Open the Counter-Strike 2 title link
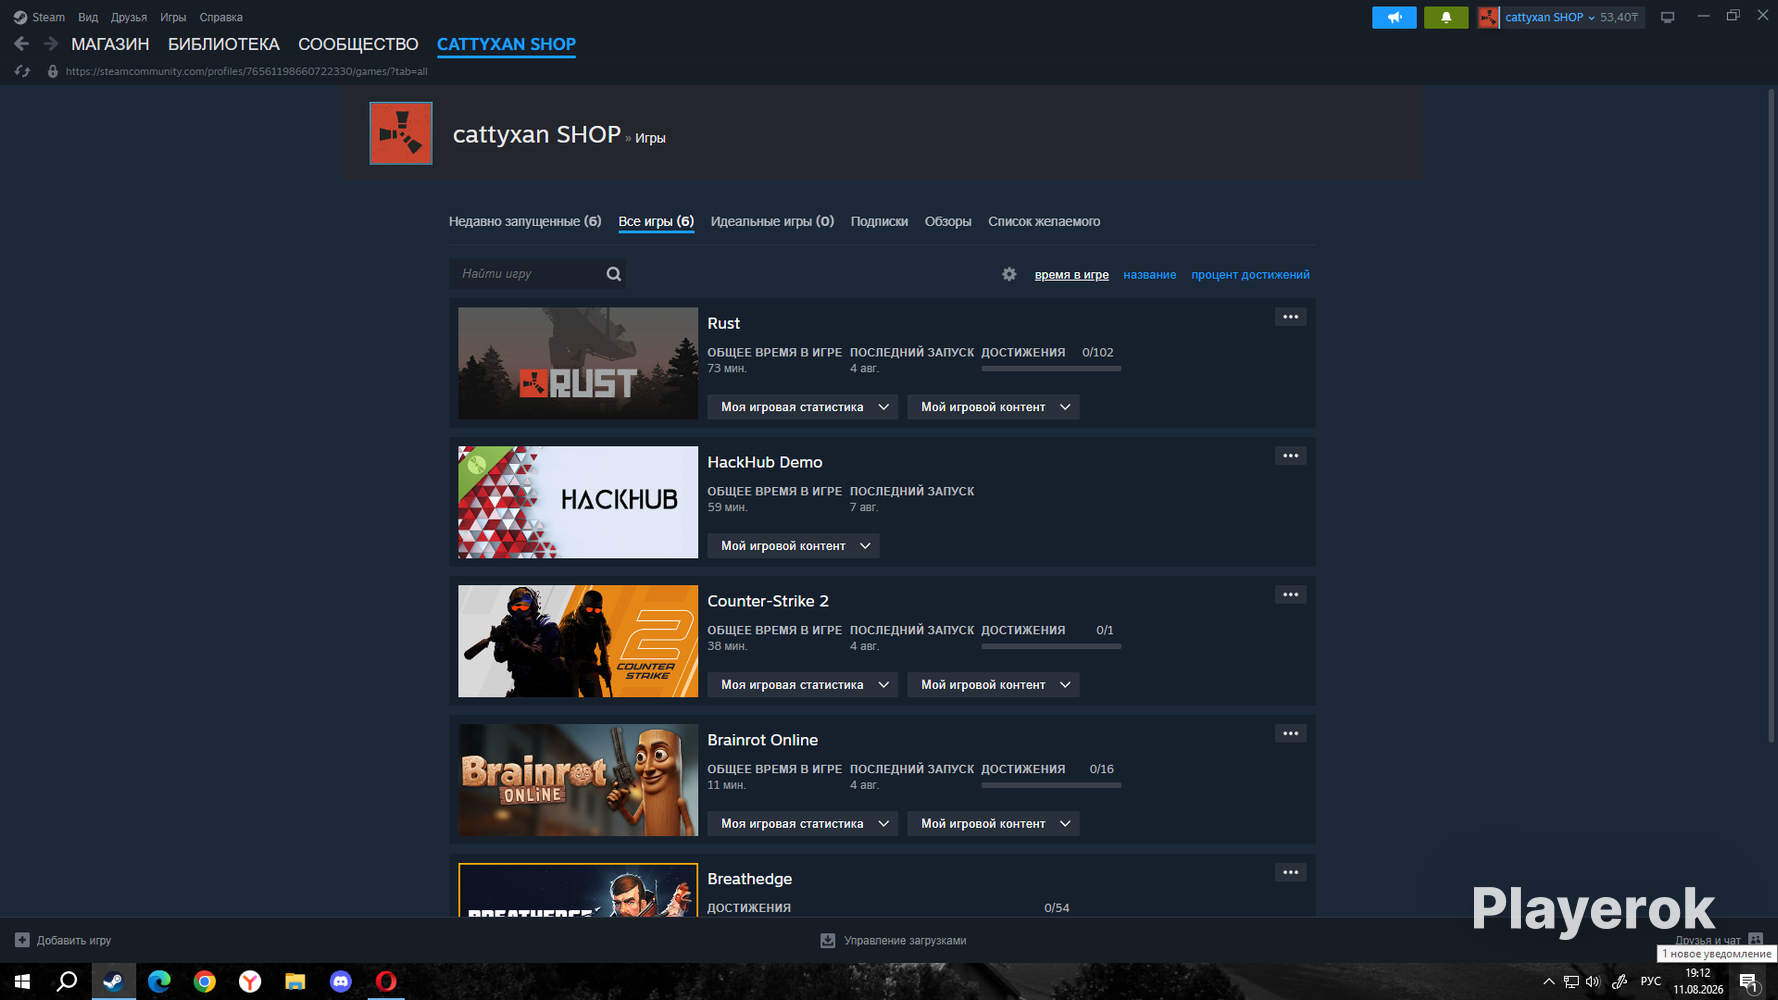This screenshot has height=1000, width=1778. point(768,601)
